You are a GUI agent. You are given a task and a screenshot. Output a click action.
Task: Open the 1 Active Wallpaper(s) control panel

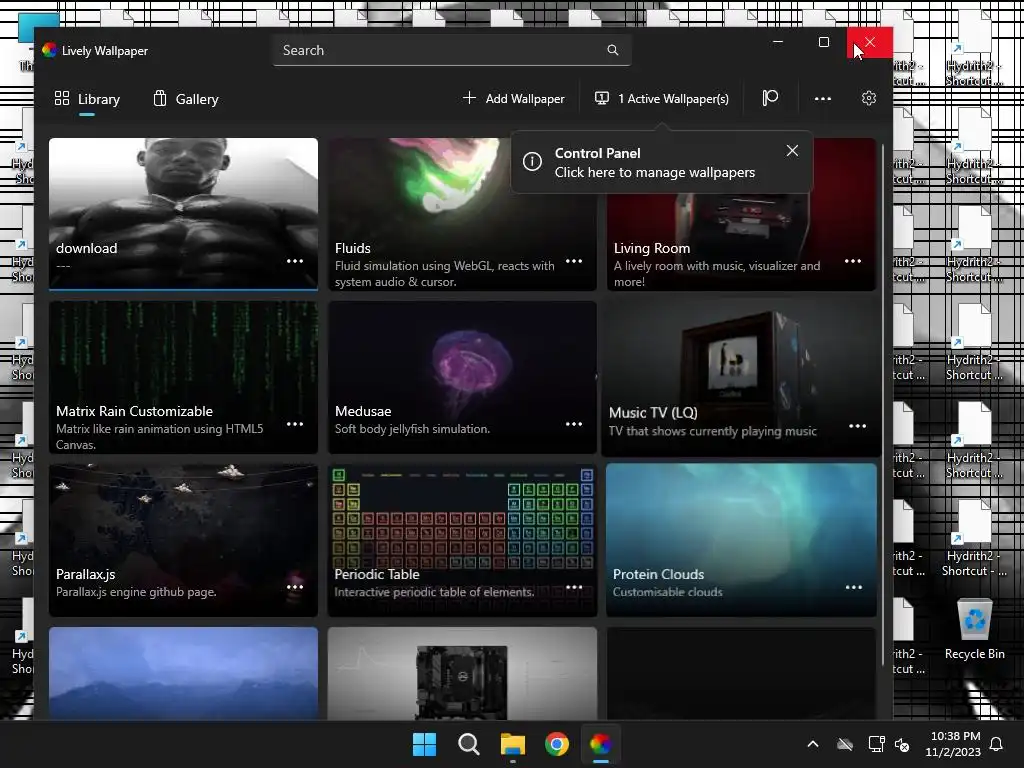(662, 99)
